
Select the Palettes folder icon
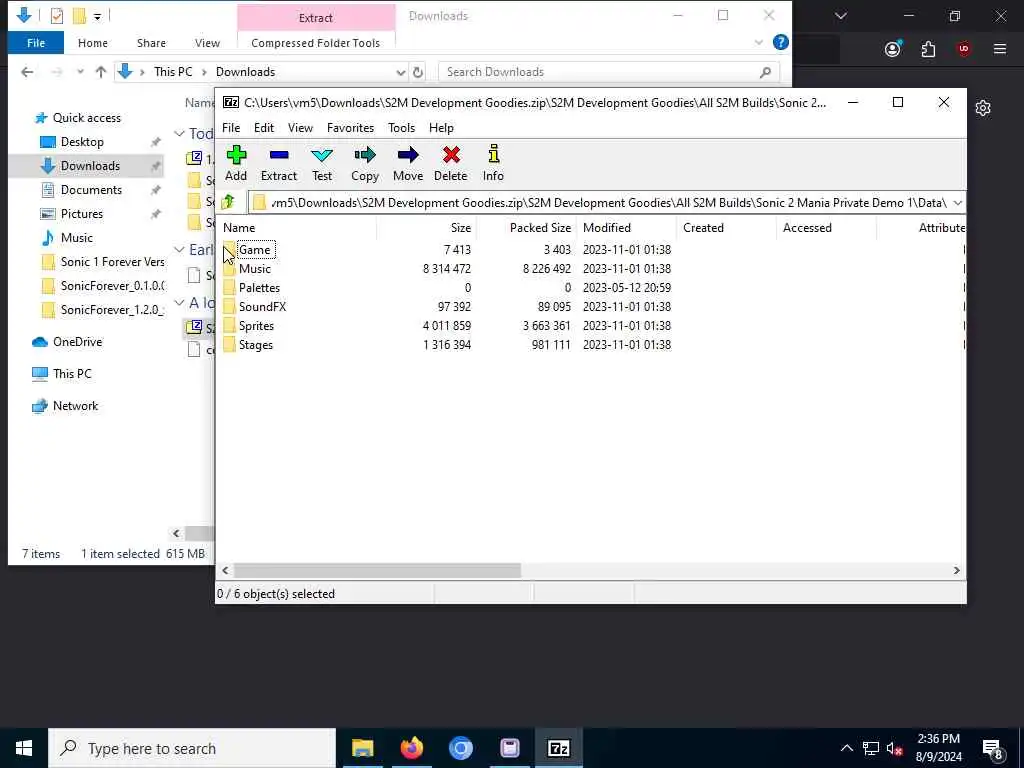[229, 287]
